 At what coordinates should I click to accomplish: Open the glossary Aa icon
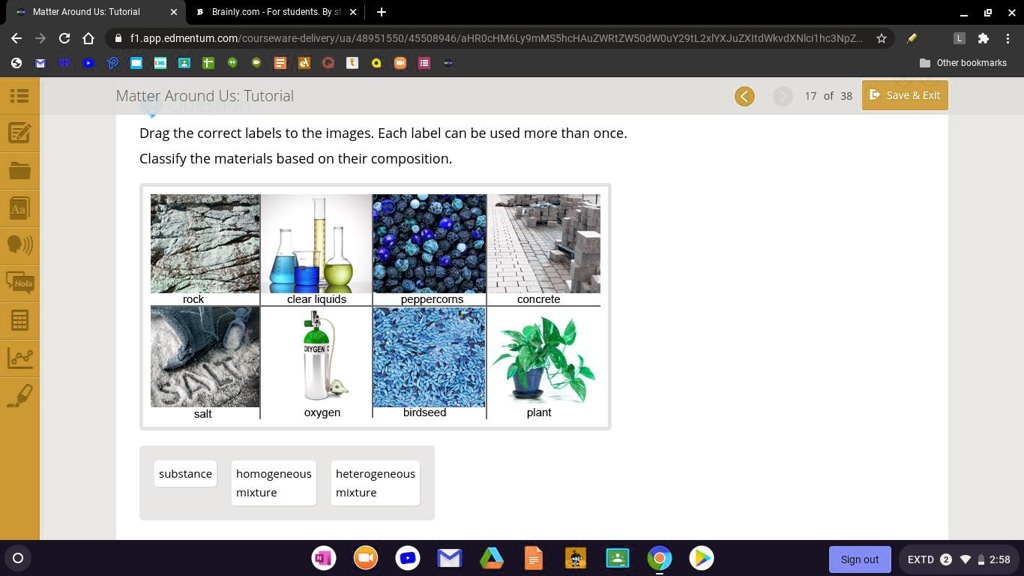click(x=20, y=207)
